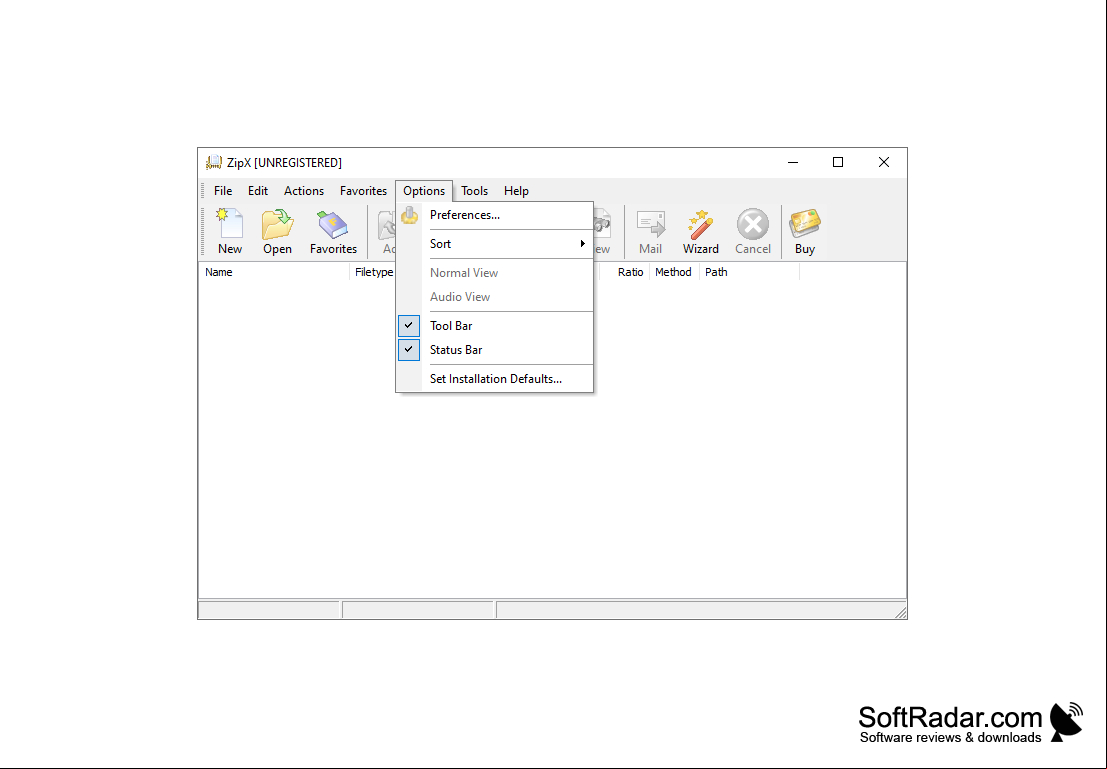The height and width of the screenshot is (769, 1107).
Task: Click the New archive toolbar icon
Action: (x=229, y=231)
